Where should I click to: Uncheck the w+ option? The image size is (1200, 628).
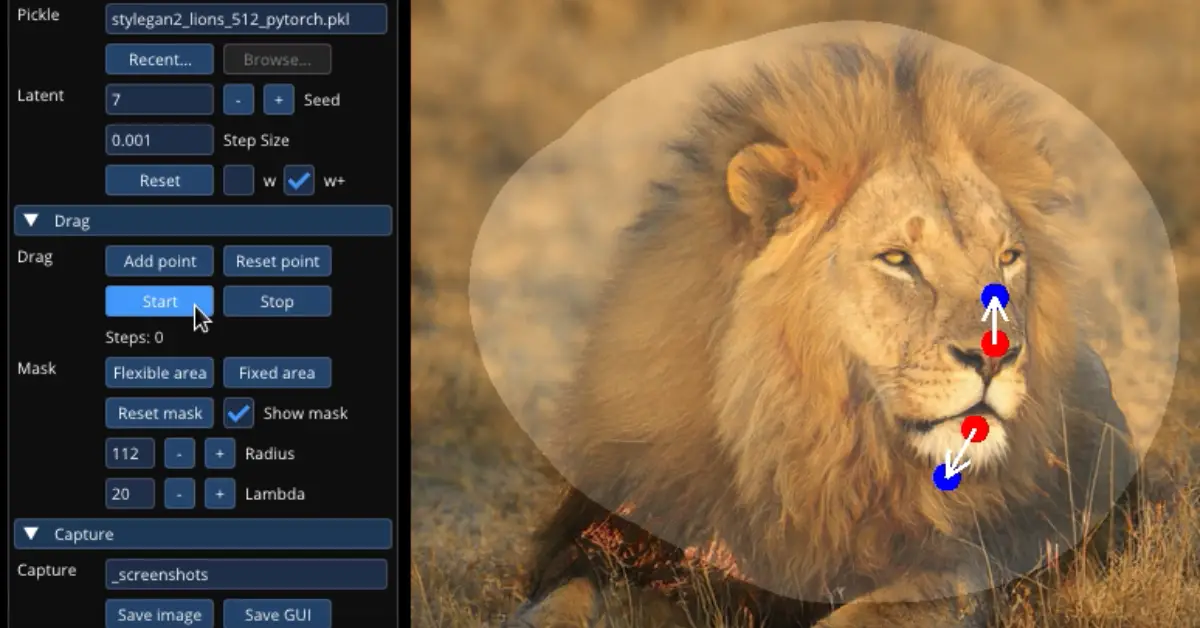click(299, 180)
